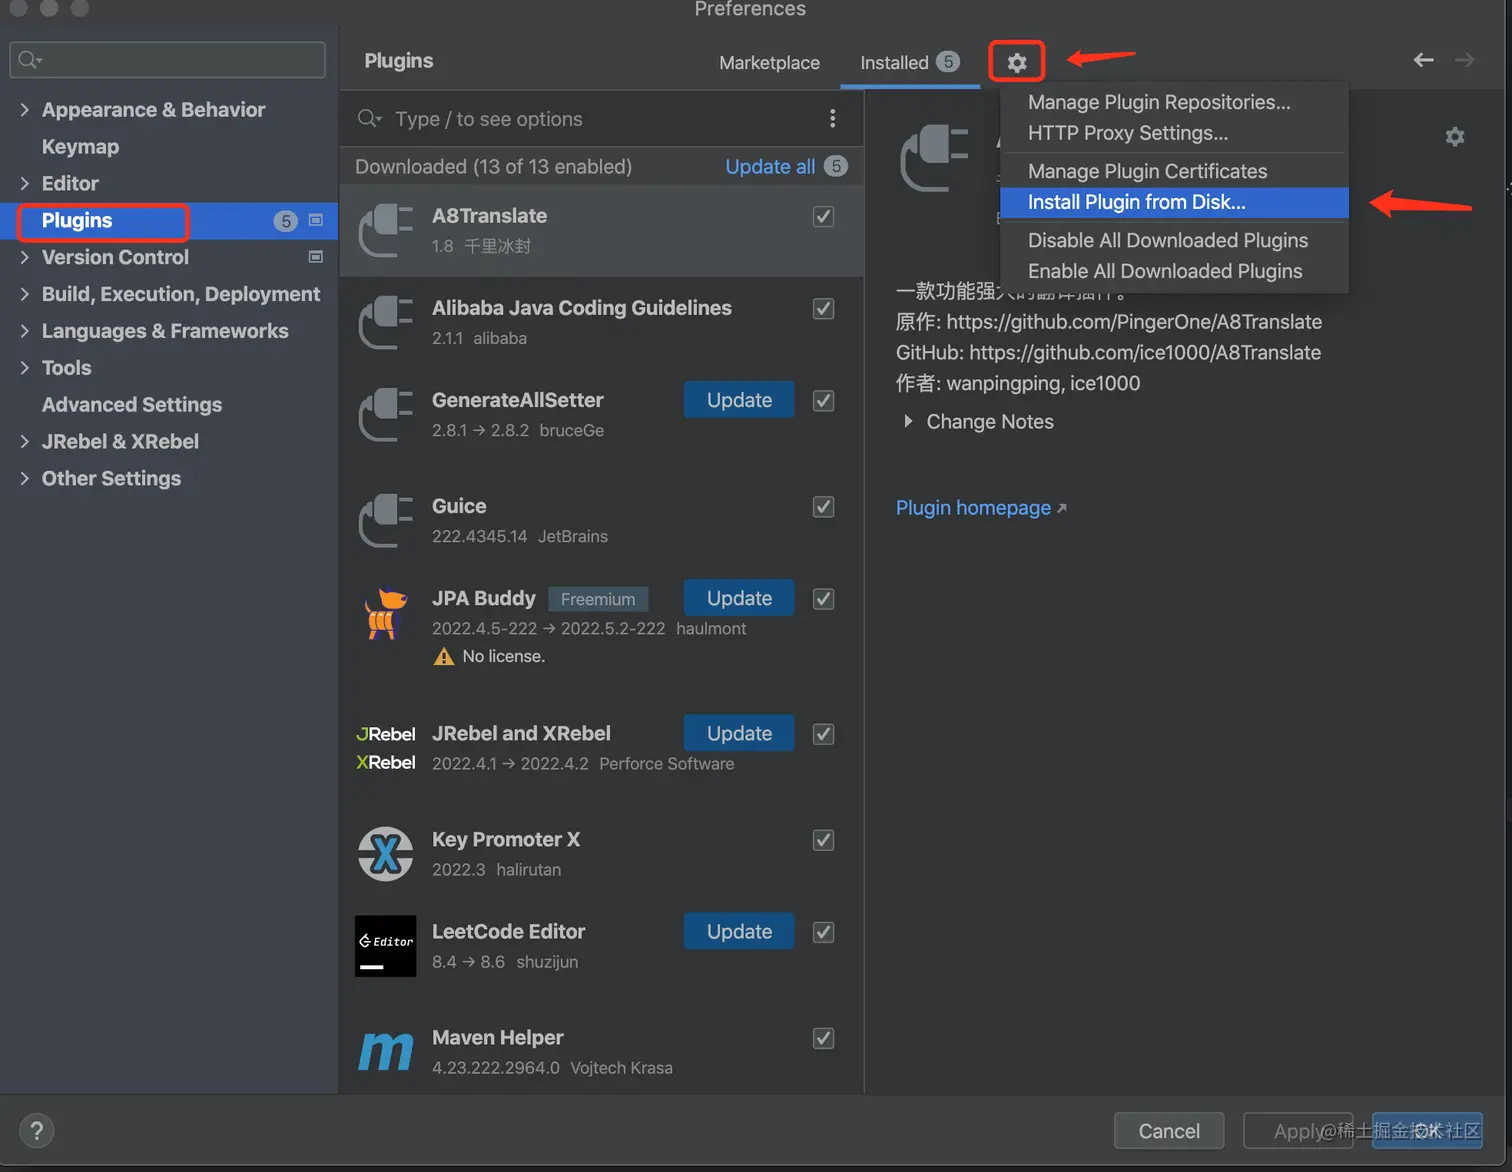Click the Update all count badge
Image resolution: width=1512 pixels, height=1172 pixels.
(x=836, y=166)
